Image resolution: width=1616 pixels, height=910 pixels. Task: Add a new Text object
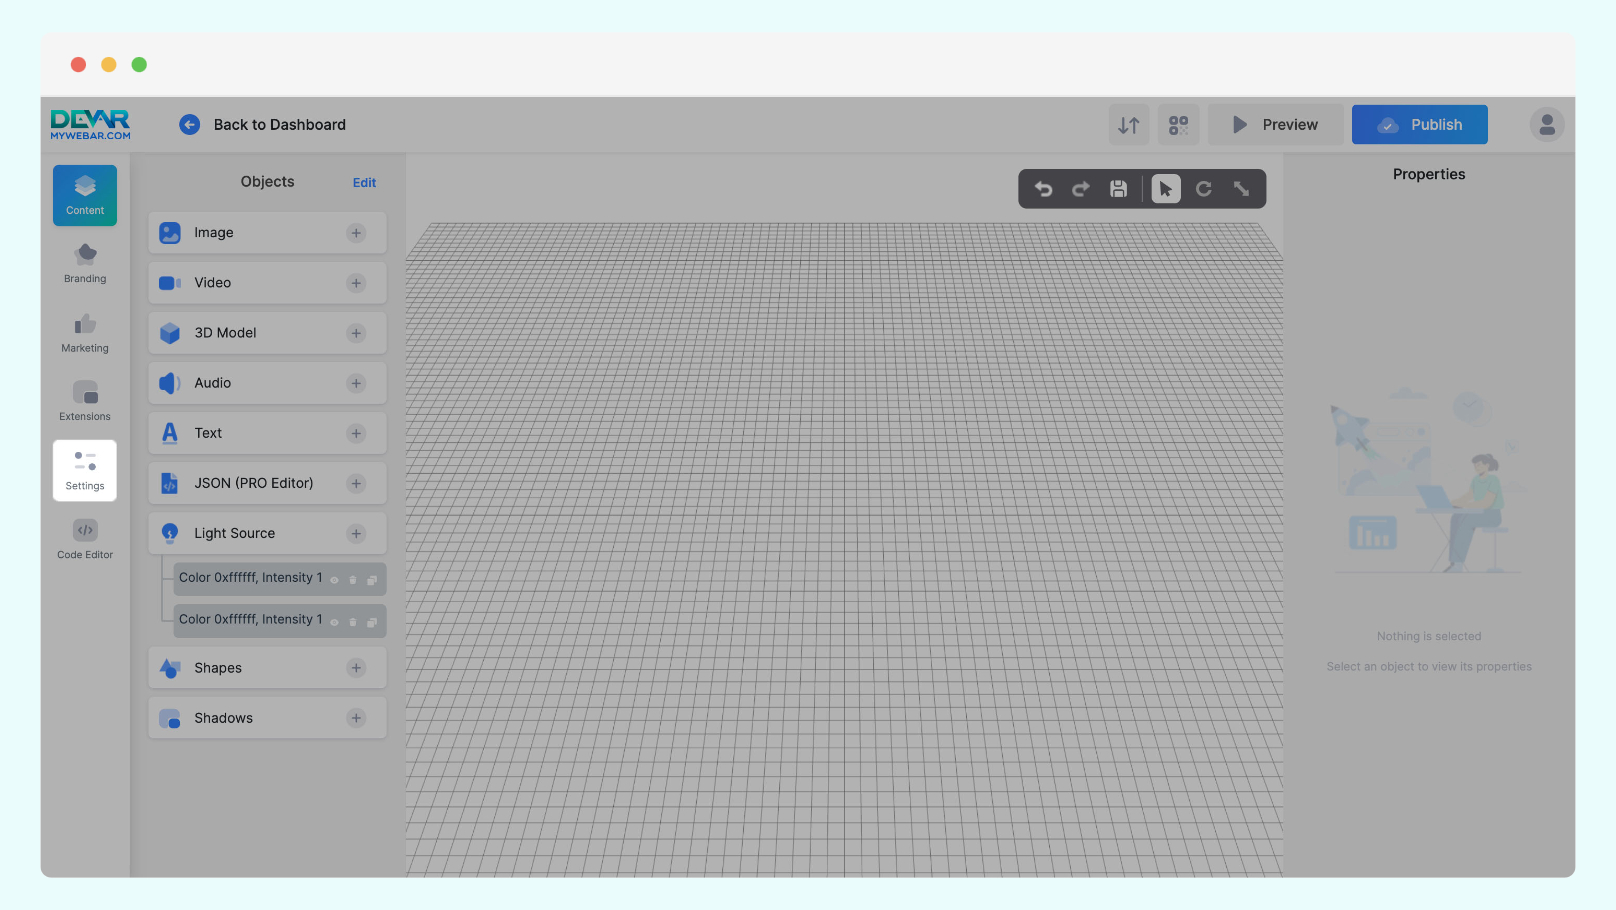click(356, 433)
